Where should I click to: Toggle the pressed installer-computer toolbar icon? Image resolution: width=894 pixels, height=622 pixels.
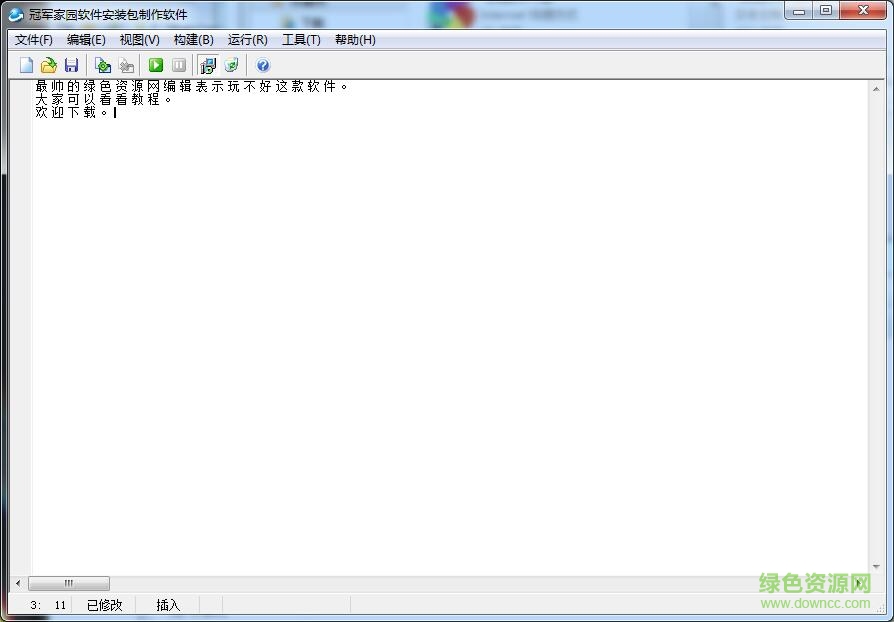point(208,65)
